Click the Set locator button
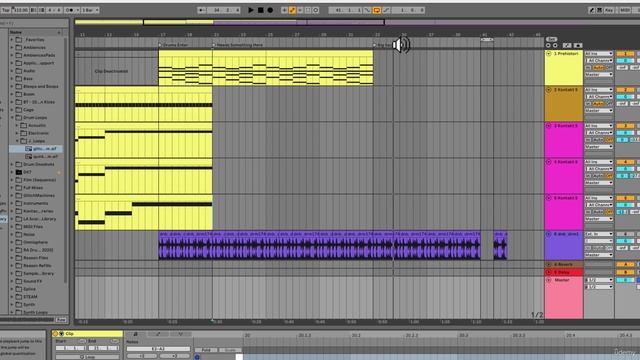 [551, 39]
